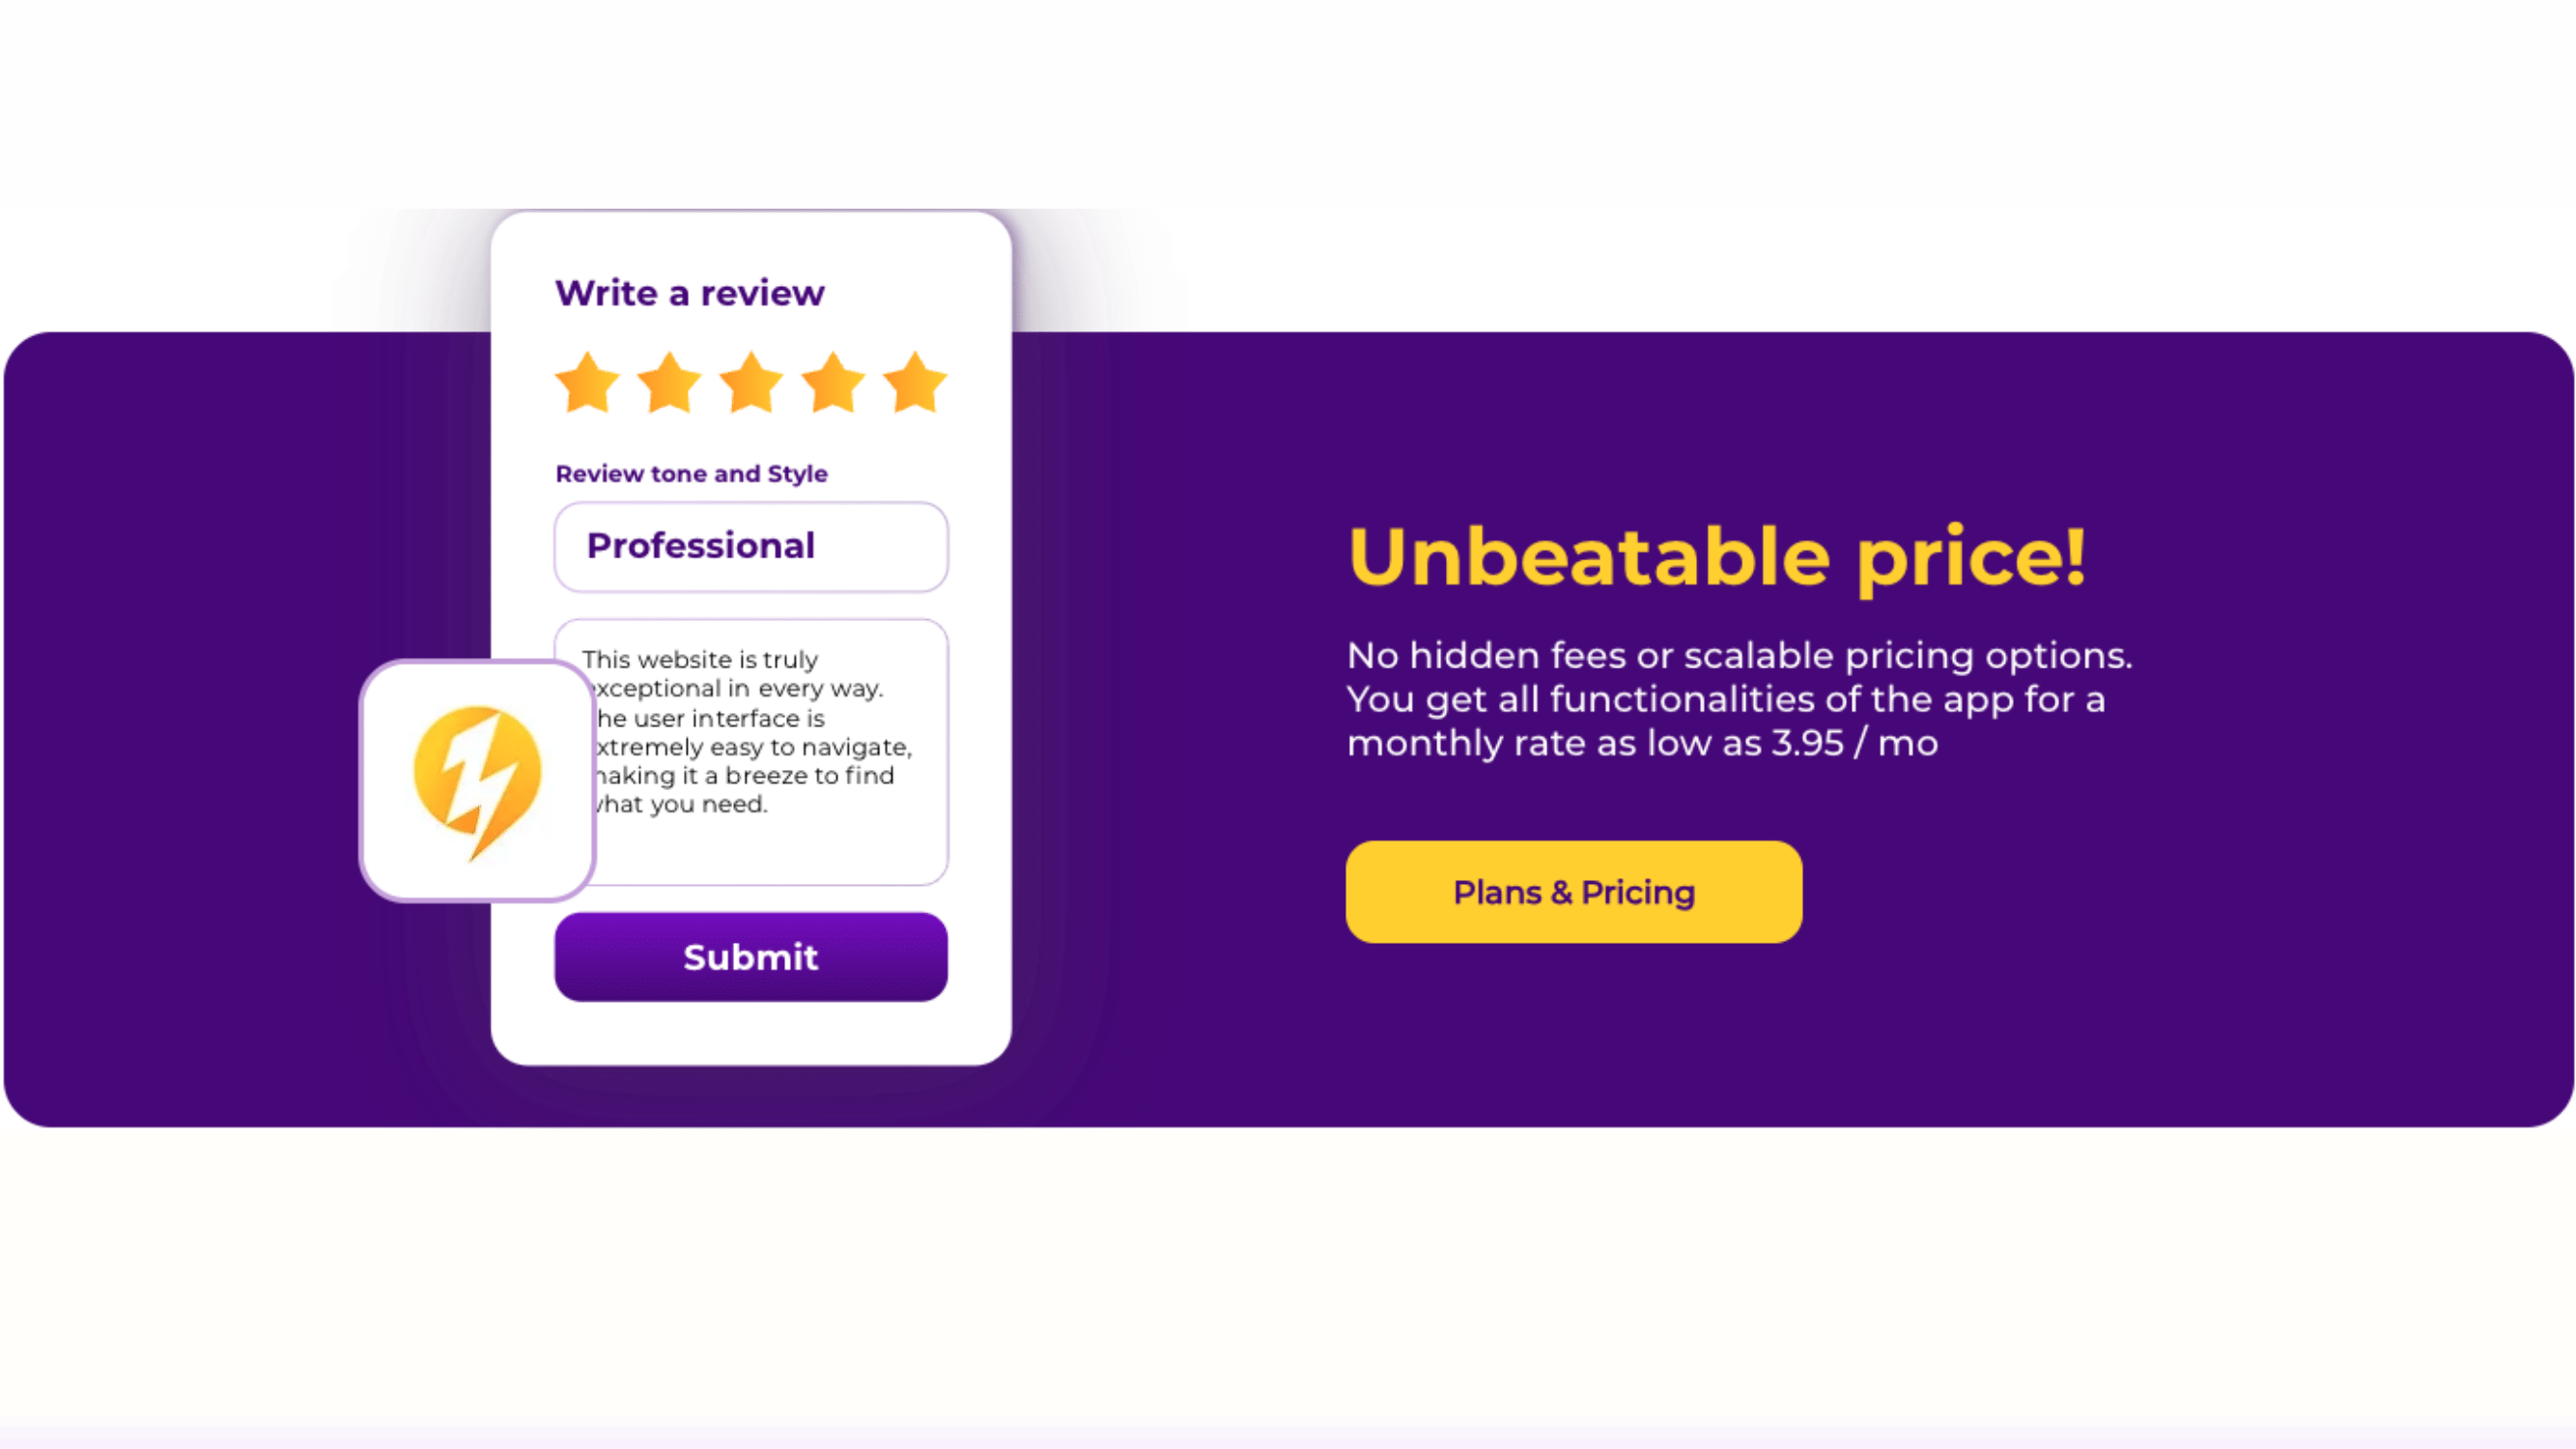2576x1449 pixels.
Task: Click the 'Unbeatable price!' headline
Action: click(1717, 556)
